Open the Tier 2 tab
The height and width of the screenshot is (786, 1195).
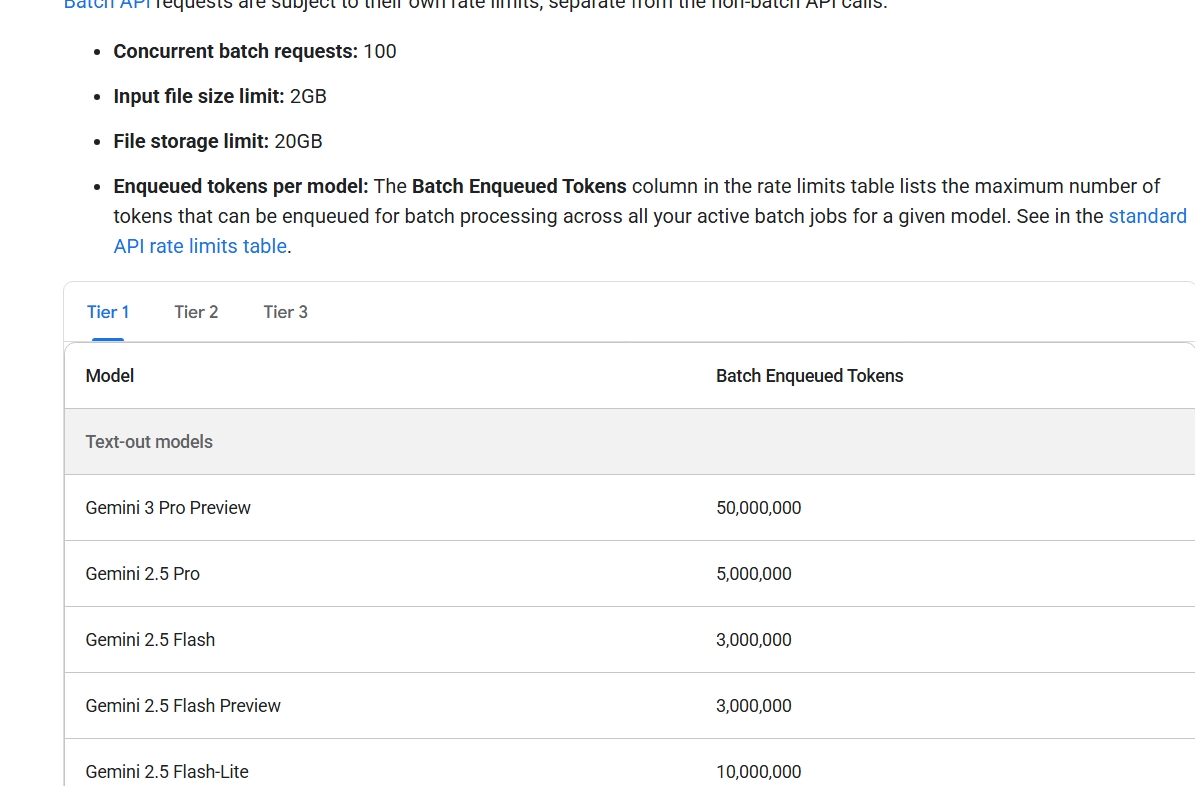[x=196, y=312]
